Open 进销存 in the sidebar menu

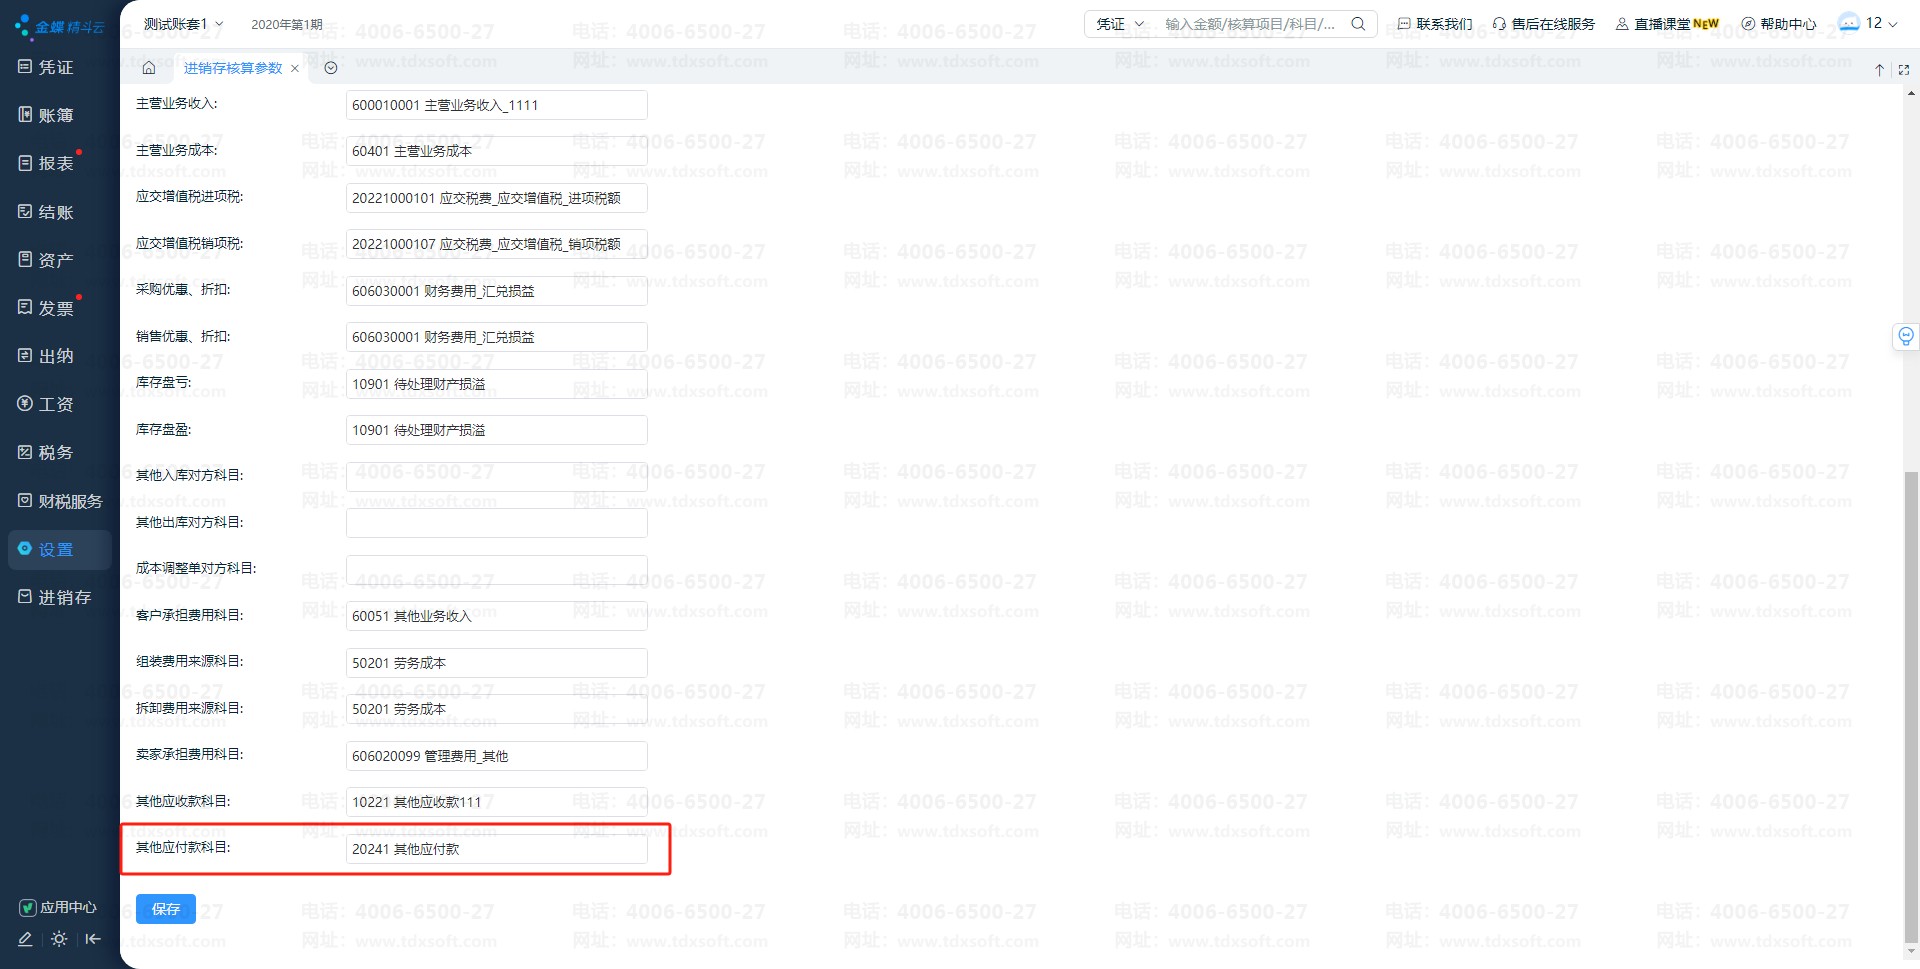tap(64, 597)
